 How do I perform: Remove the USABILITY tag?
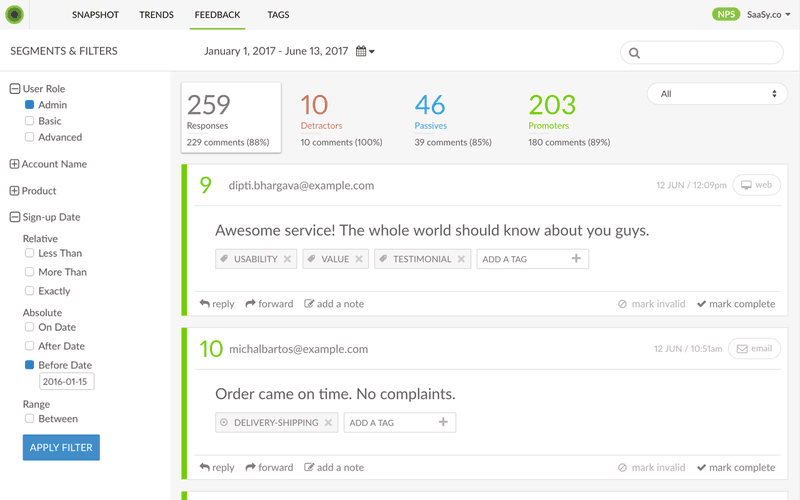coord(287,259)
